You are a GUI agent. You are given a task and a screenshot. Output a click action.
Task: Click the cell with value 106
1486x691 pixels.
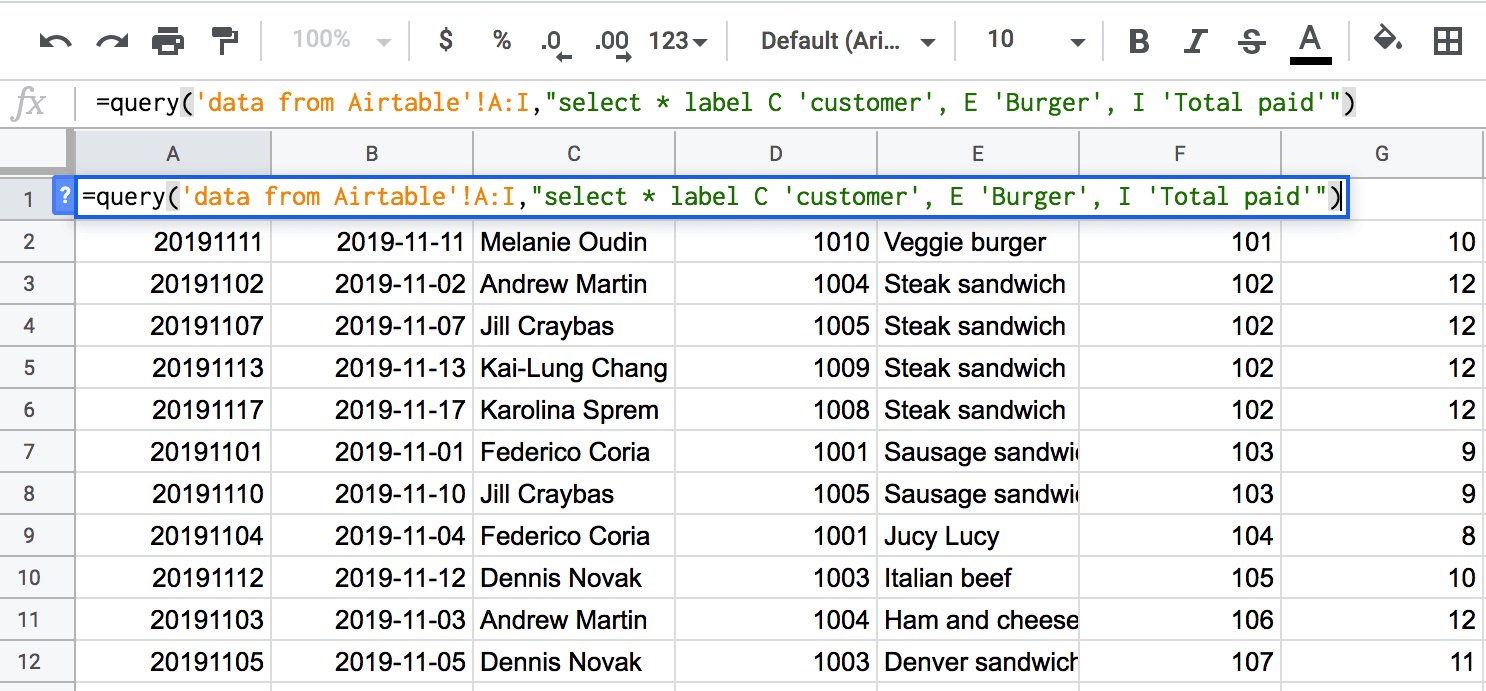[1180, 620]
